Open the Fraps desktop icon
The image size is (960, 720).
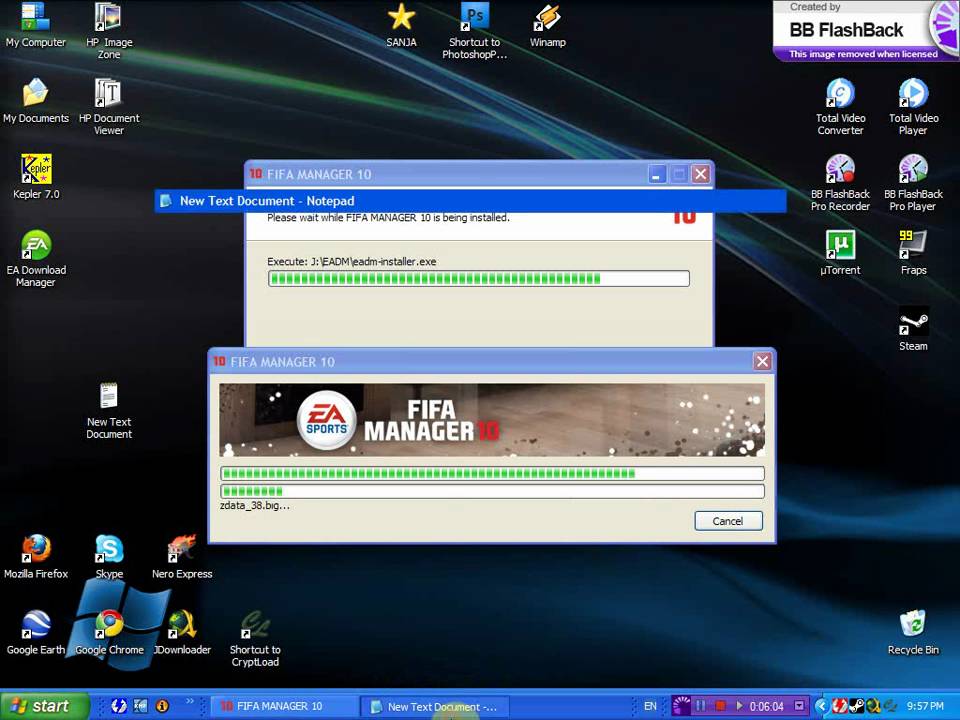(913, 246)
